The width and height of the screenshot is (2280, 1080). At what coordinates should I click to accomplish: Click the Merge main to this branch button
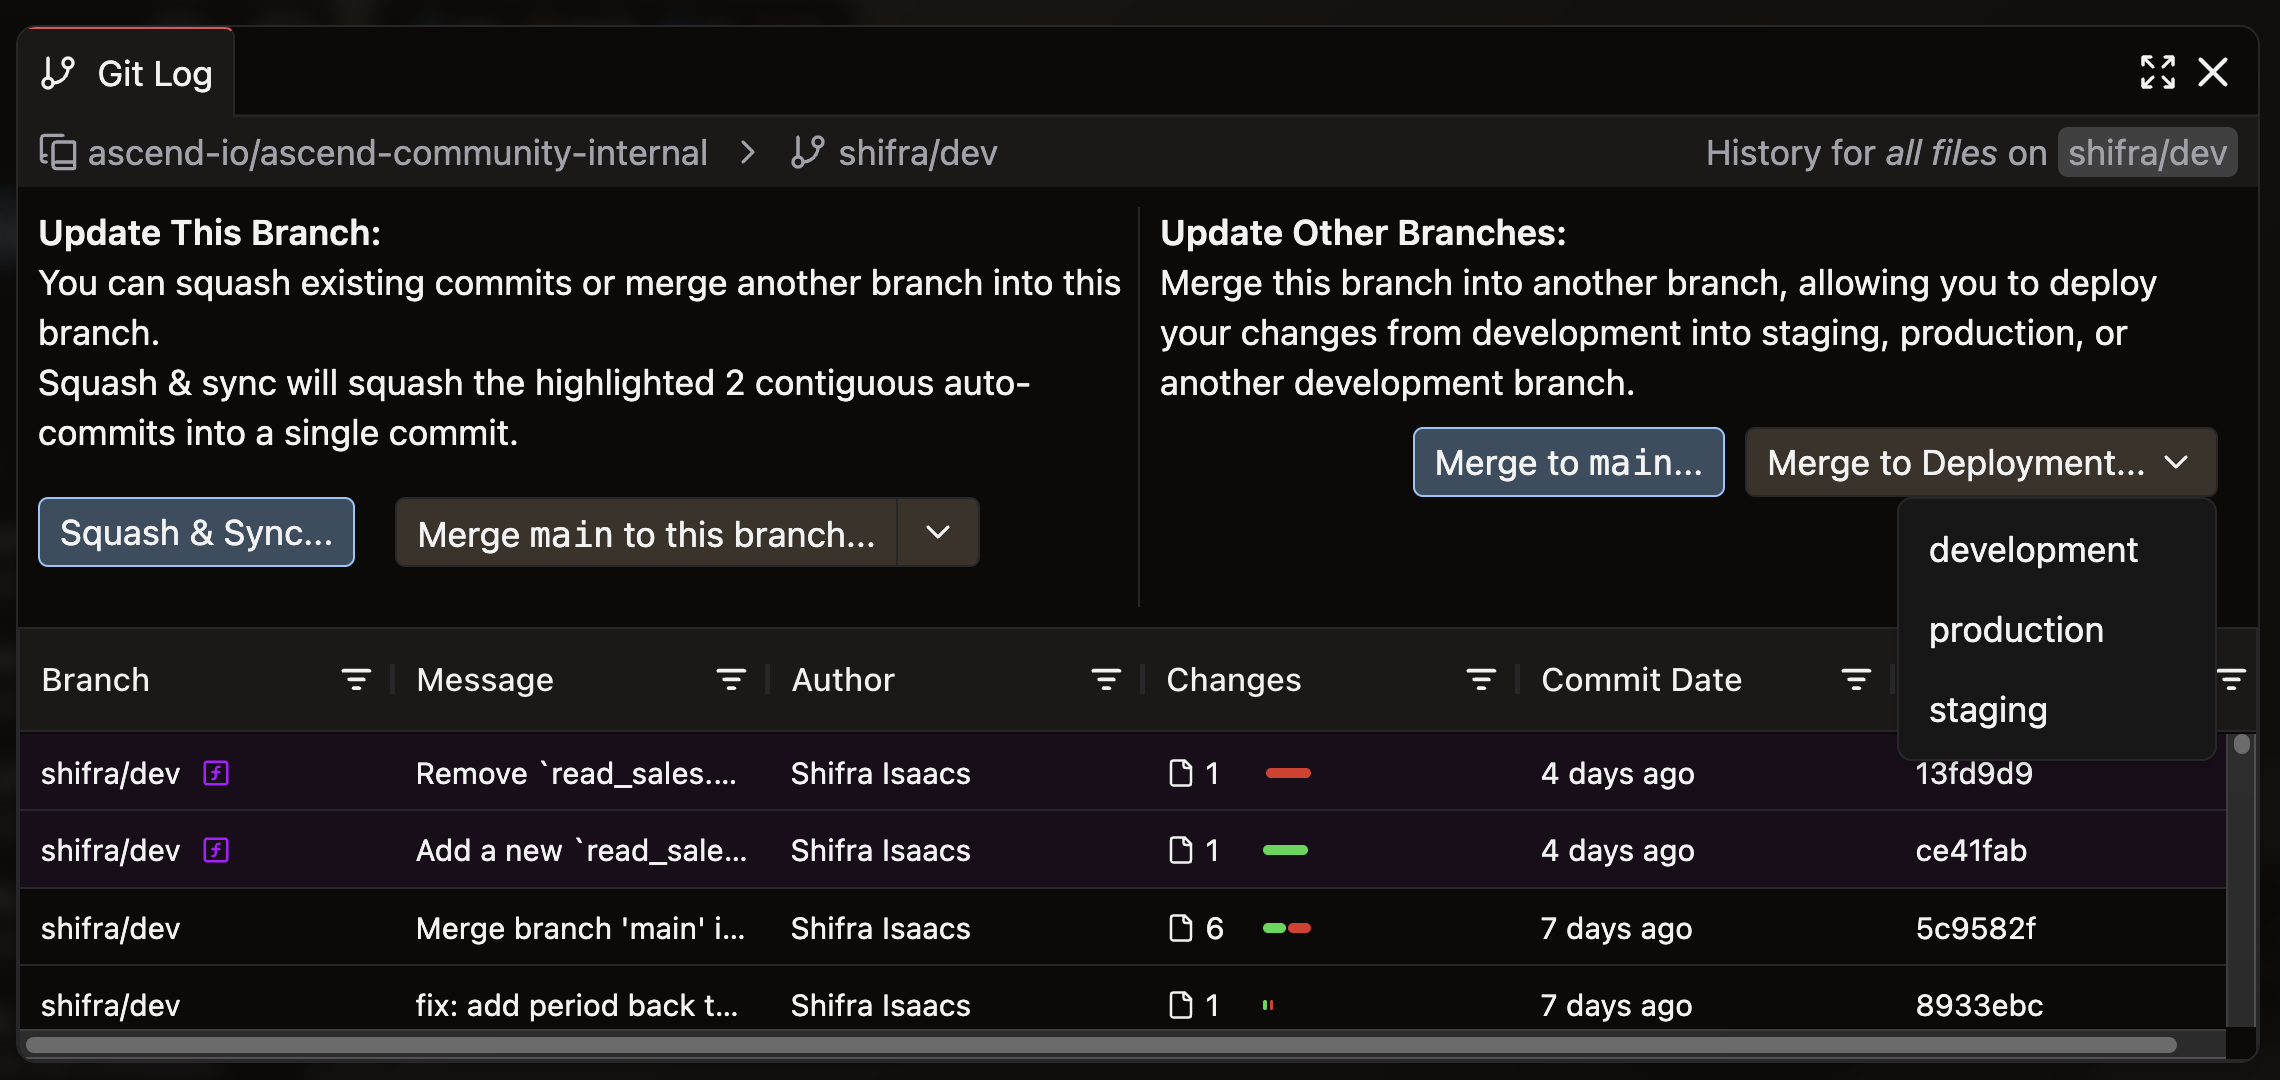pyautogui.click(x=646, y=533)
